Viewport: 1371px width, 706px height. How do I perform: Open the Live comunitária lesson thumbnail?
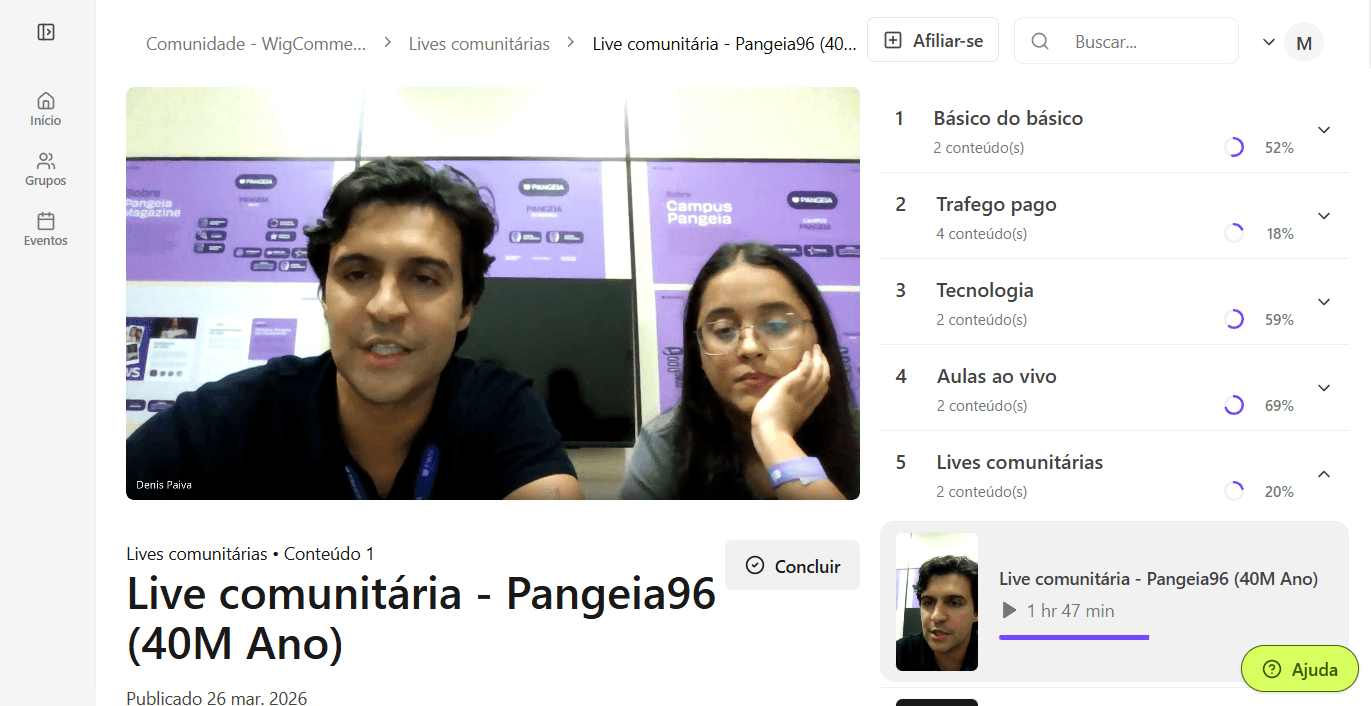coord(937,601)
